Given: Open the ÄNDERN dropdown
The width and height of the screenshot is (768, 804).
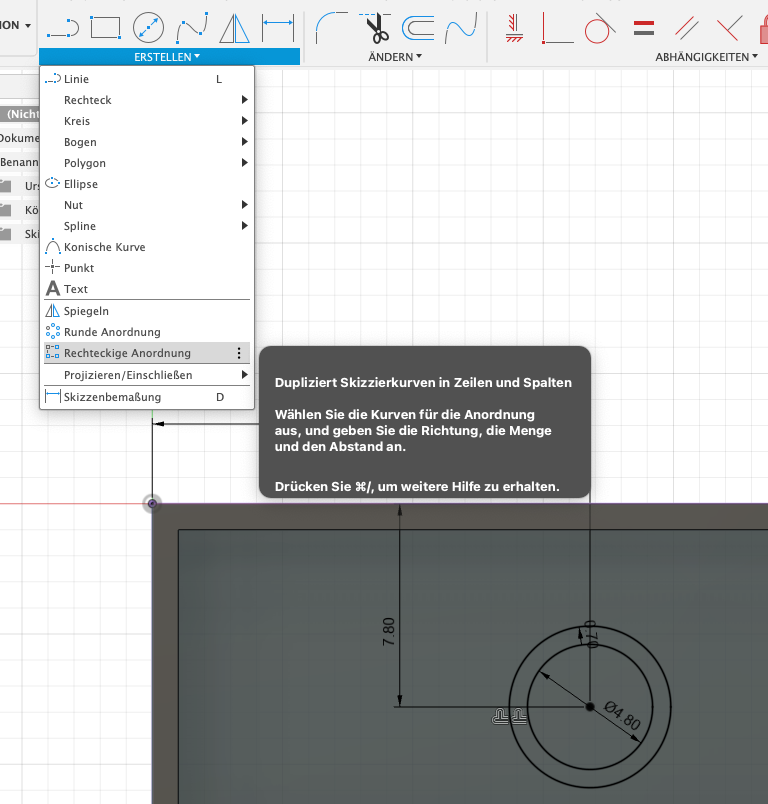Looking at the screenshot, I should [396, 57].
